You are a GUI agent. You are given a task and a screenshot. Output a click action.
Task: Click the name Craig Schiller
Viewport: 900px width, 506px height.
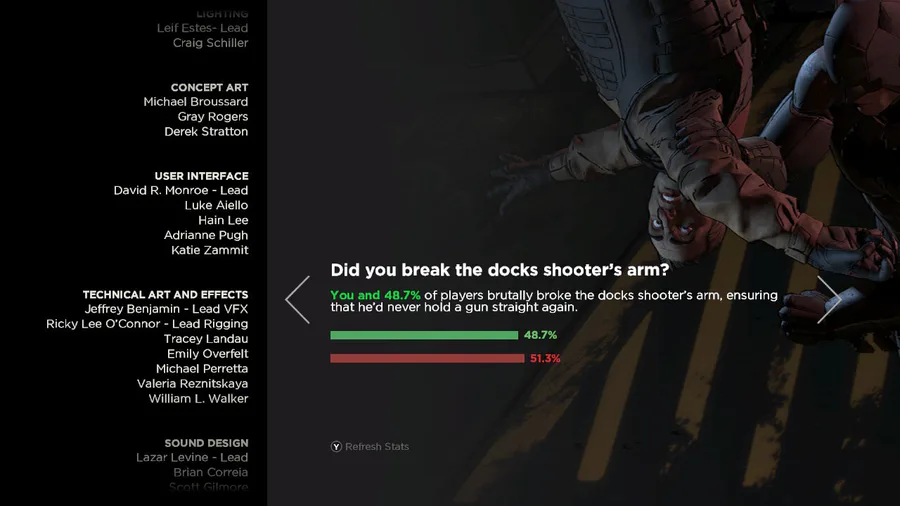(x=211, y=43)
